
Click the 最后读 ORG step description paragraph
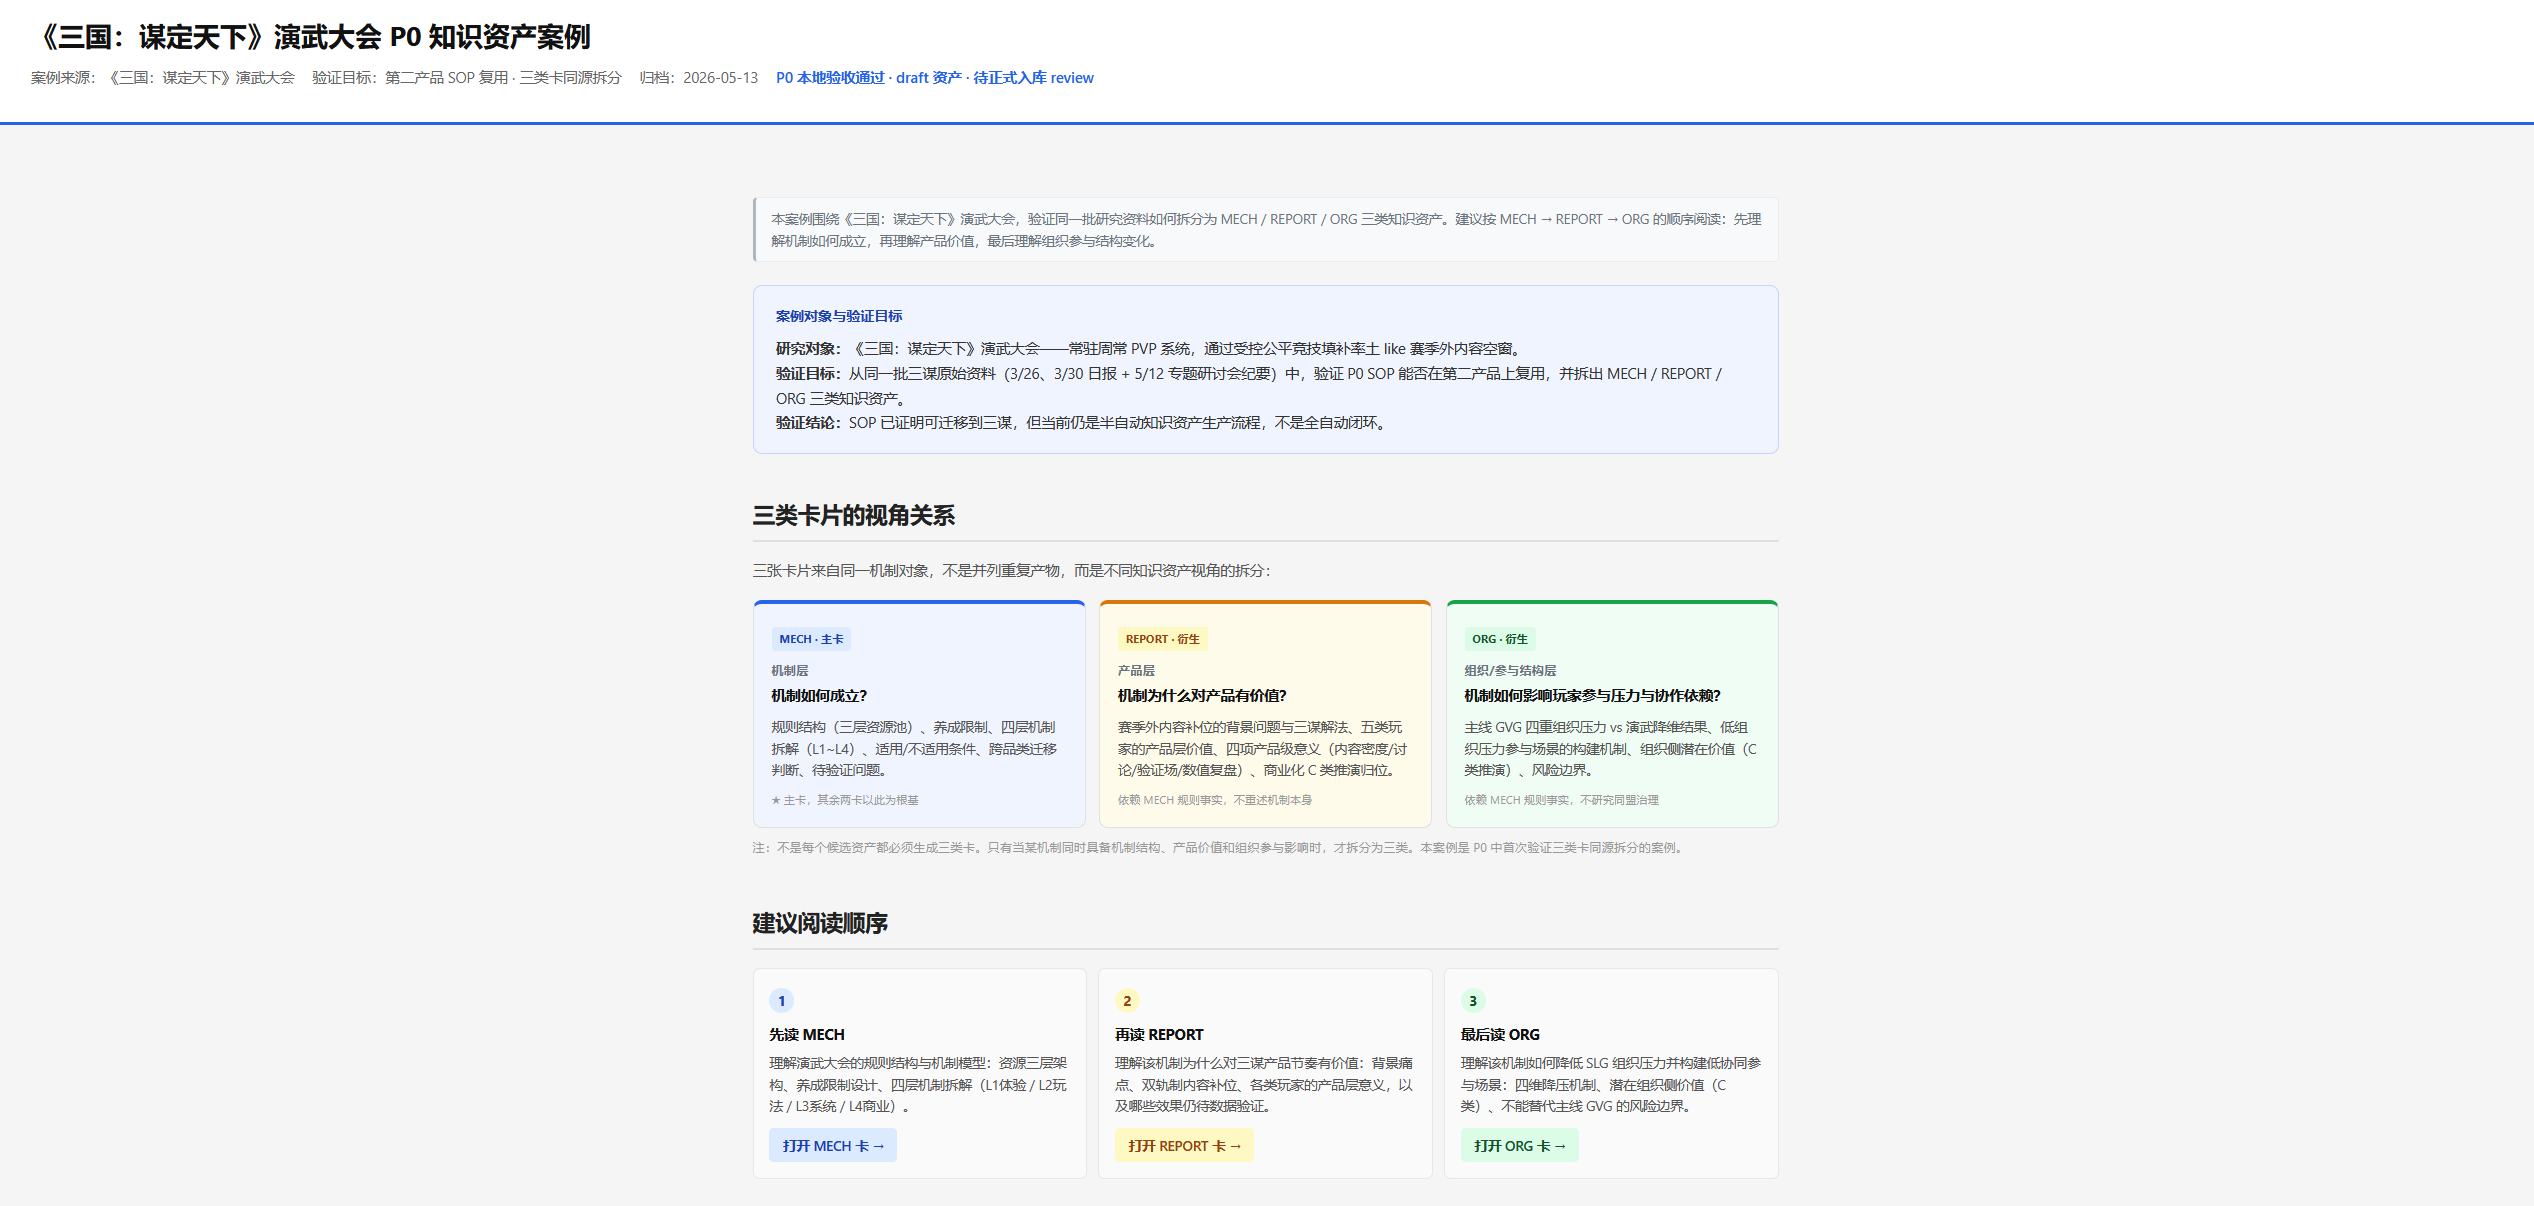[x=1611, y=1085]
